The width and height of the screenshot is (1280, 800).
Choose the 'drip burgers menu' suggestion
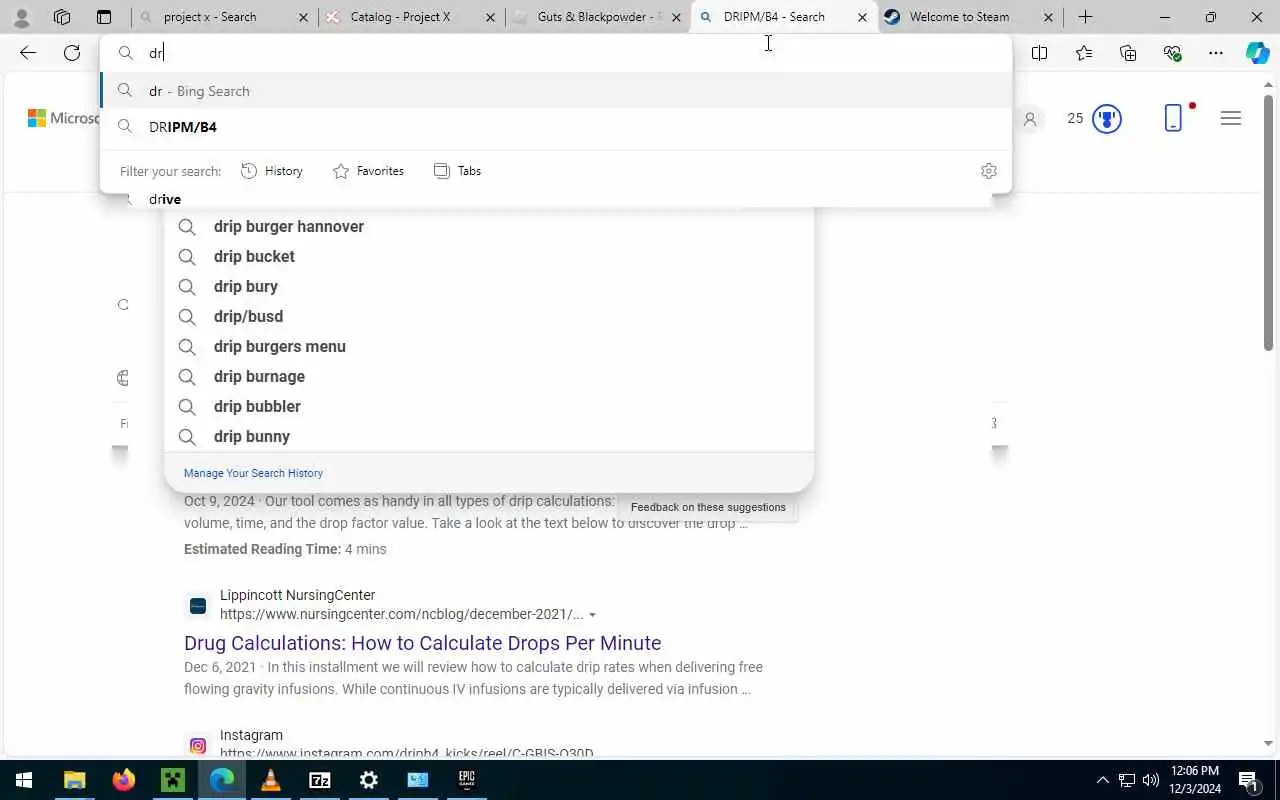click(489, 347)
